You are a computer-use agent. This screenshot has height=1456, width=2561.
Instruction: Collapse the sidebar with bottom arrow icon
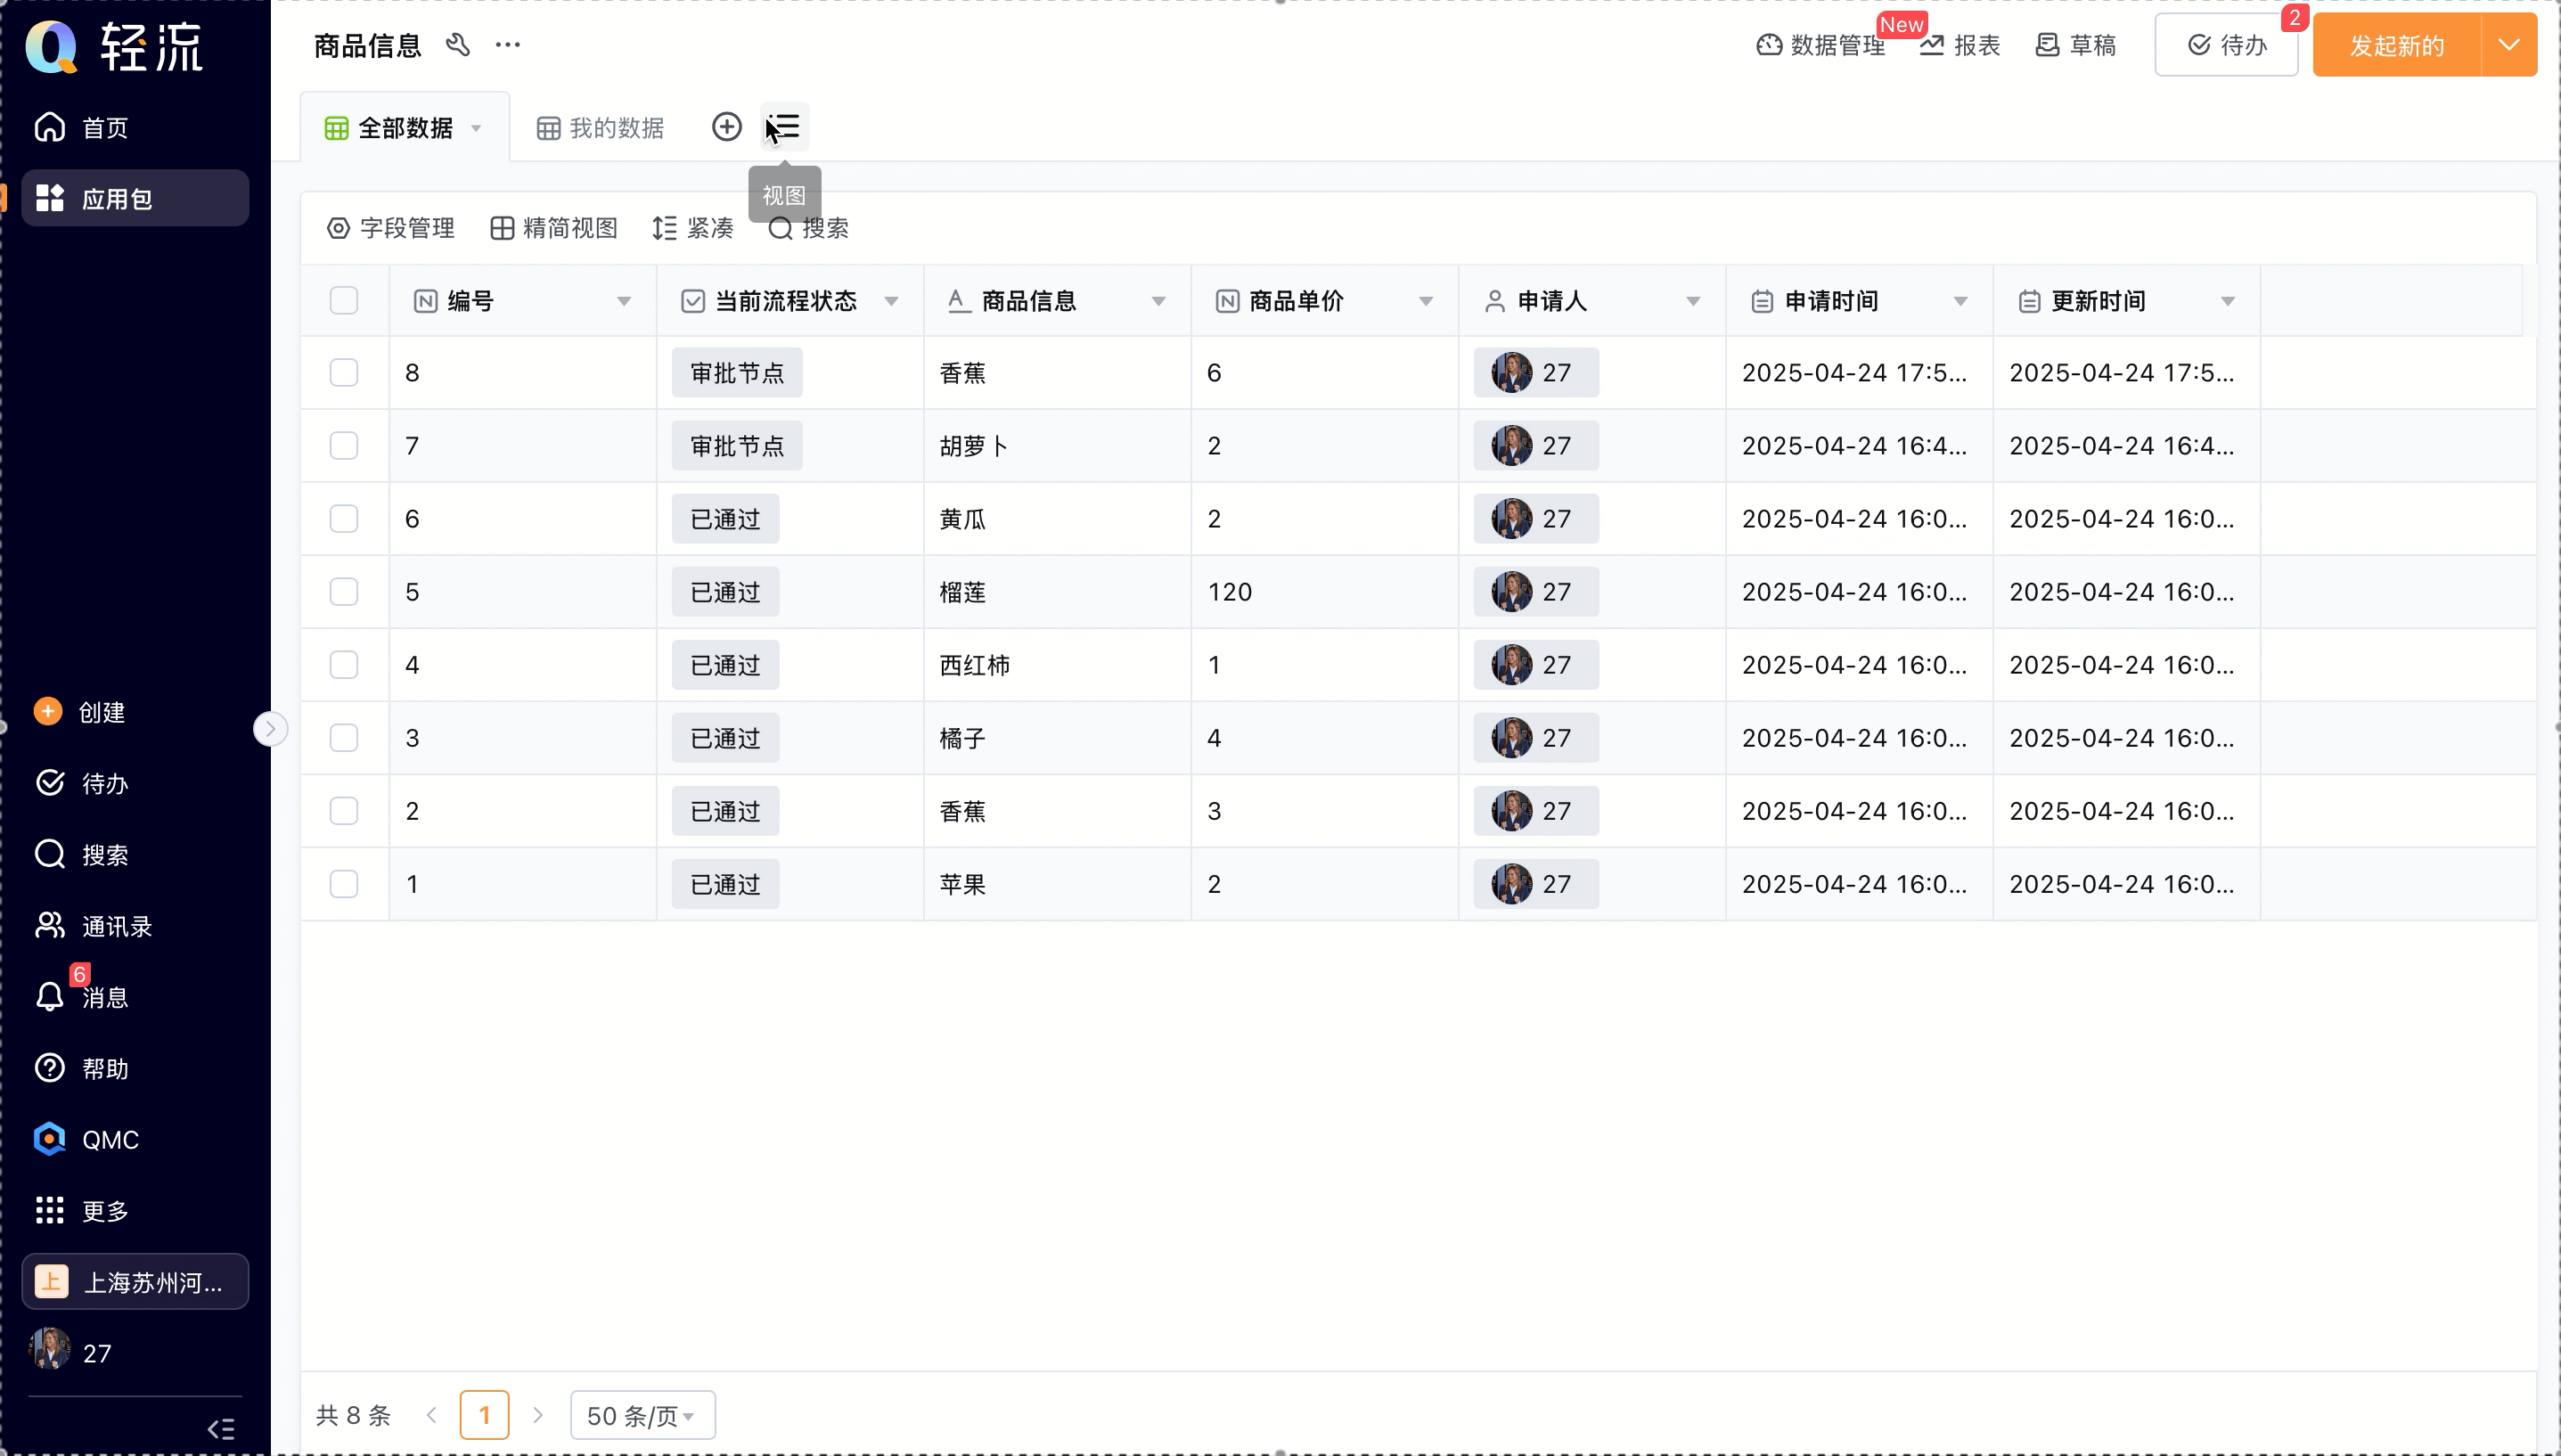click(x=221, y=1428)
